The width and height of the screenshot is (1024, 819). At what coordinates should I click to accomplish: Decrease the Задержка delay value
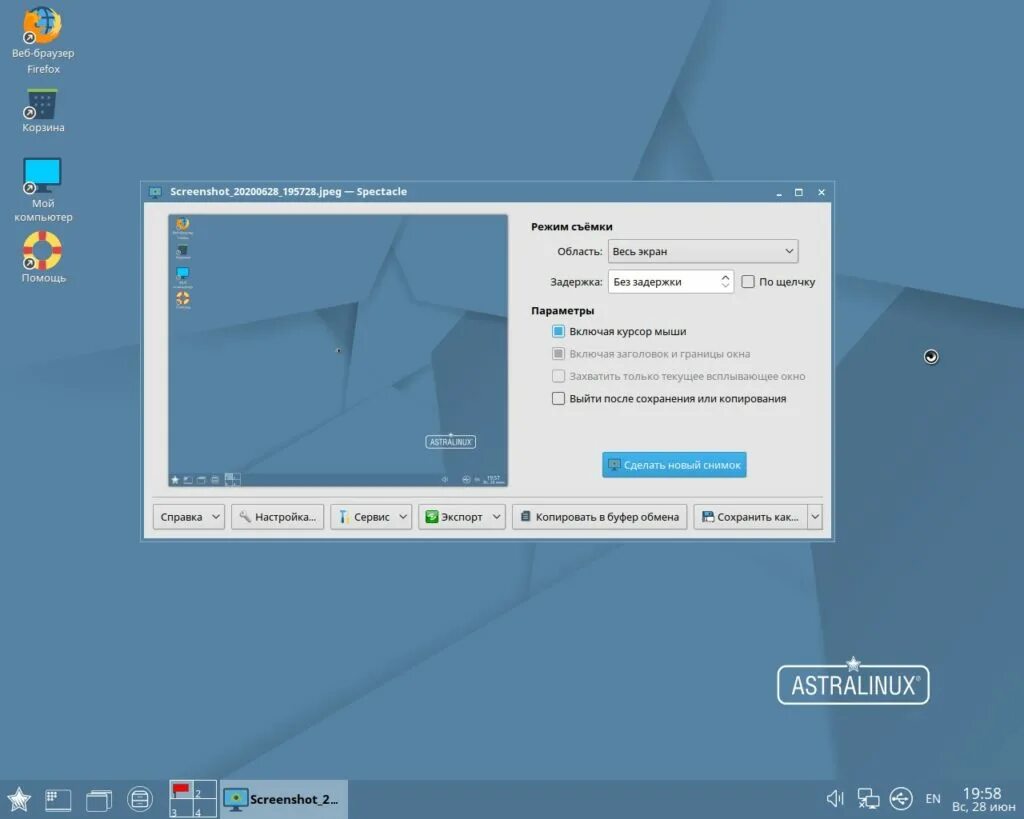tap(725, 287)
